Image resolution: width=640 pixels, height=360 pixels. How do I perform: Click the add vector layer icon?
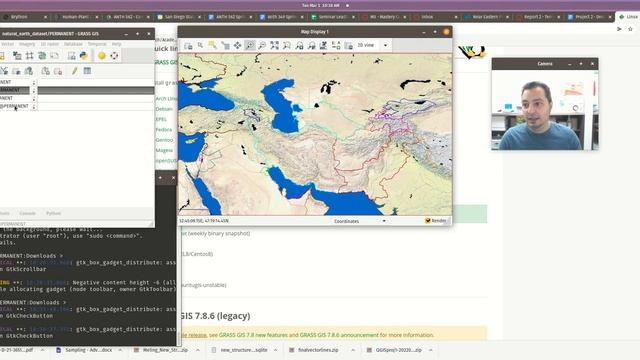[4, 71]
